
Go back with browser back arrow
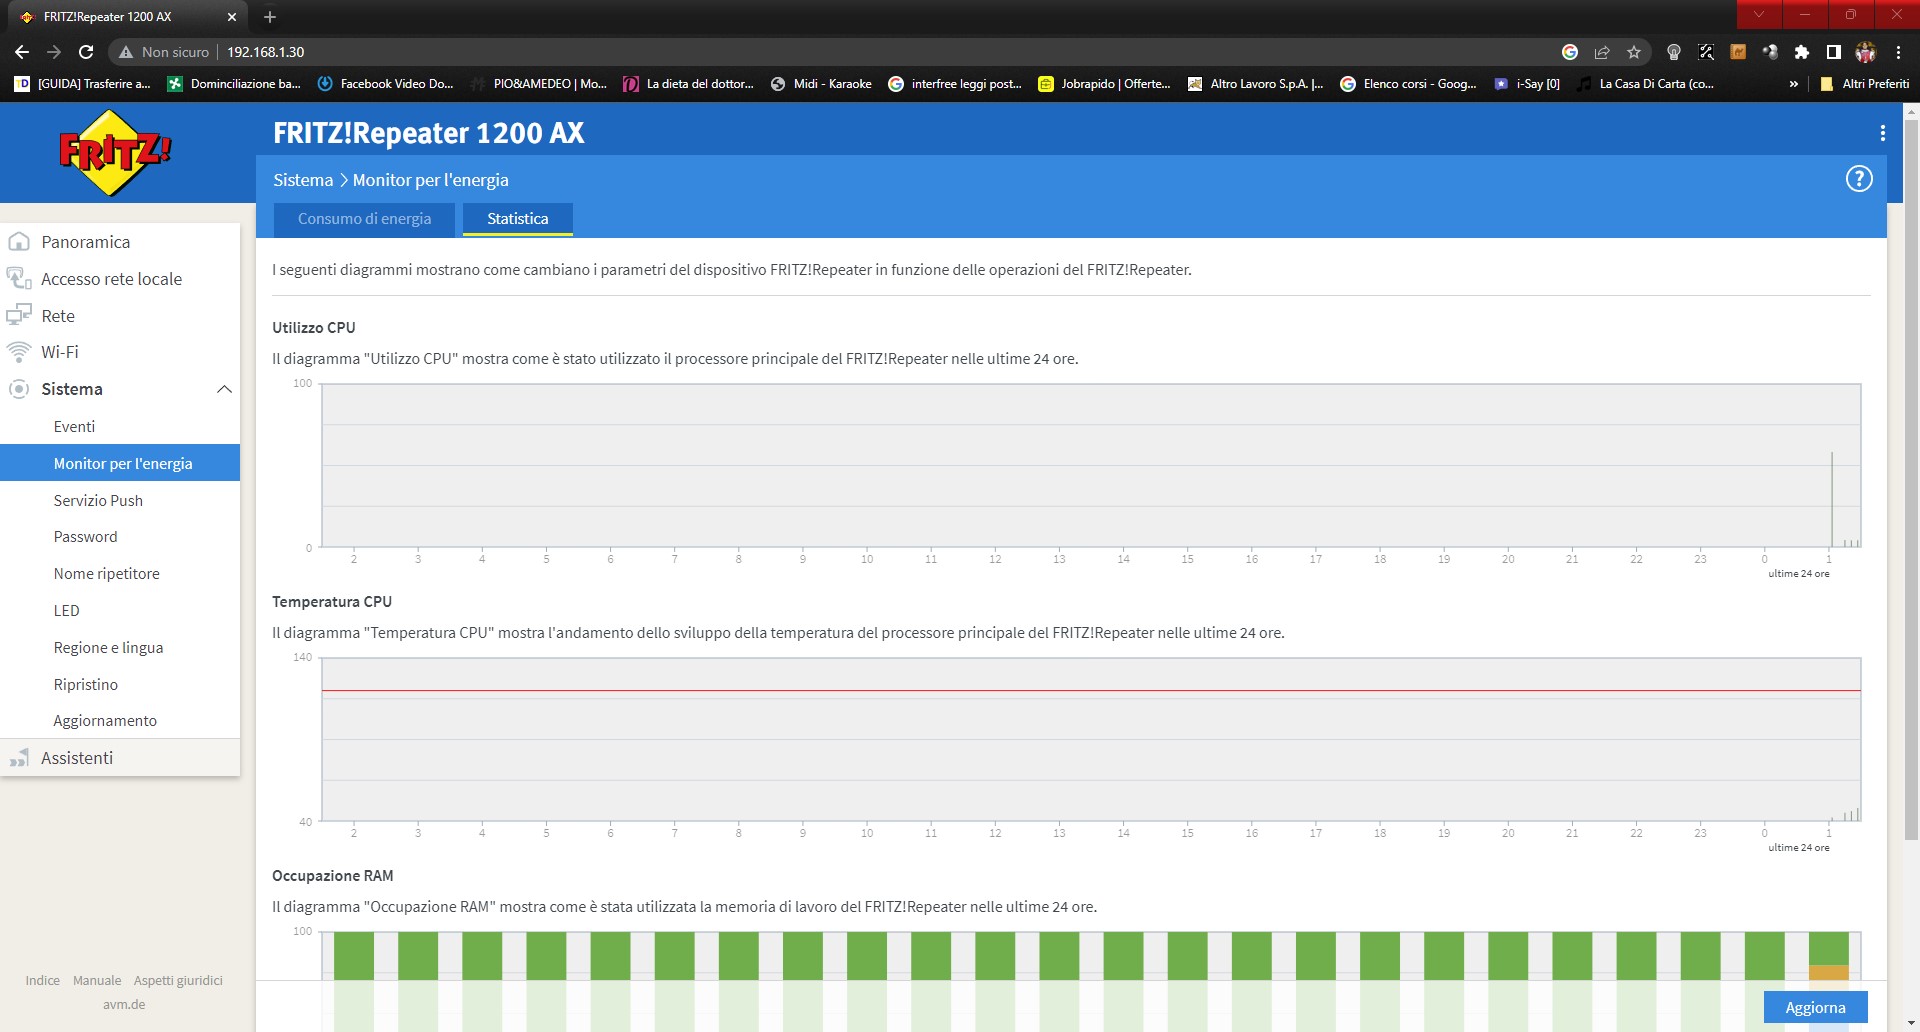point(22,52)
